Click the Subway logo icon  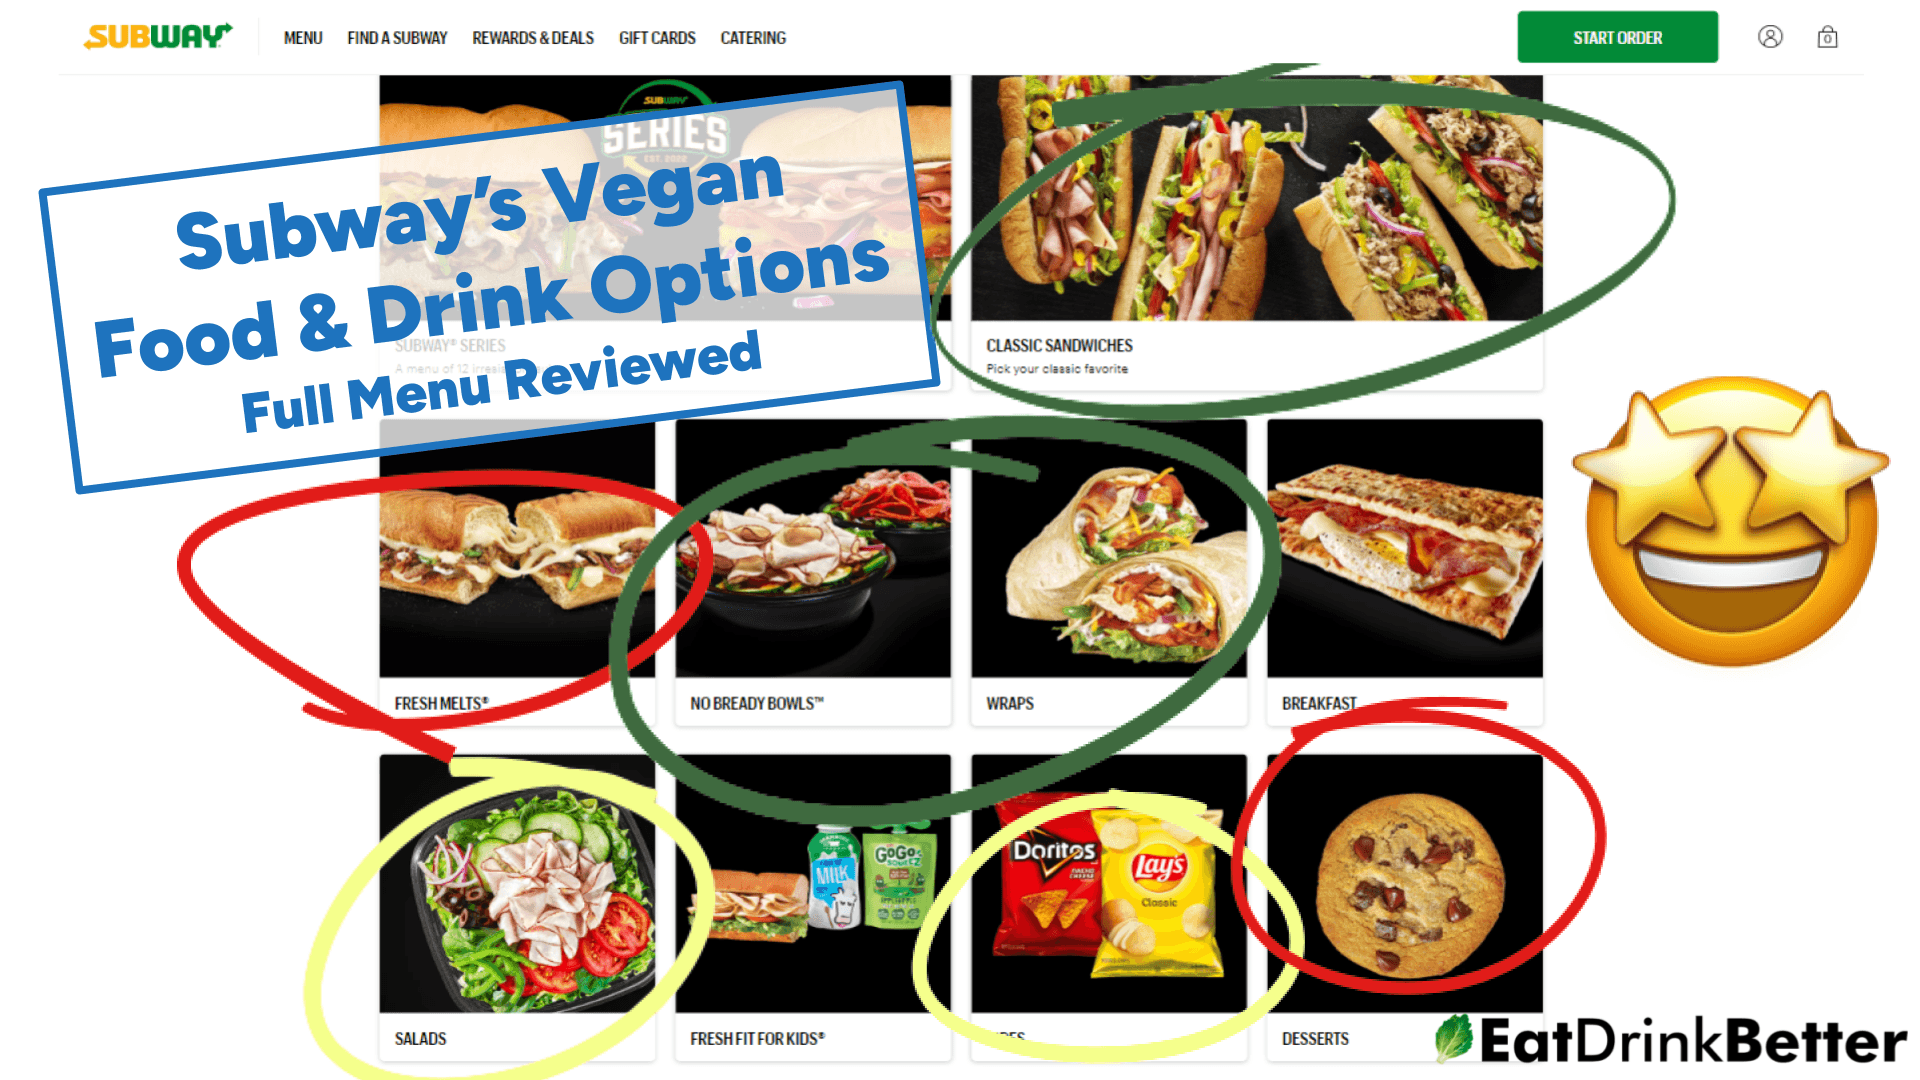(x=156, y=37)
